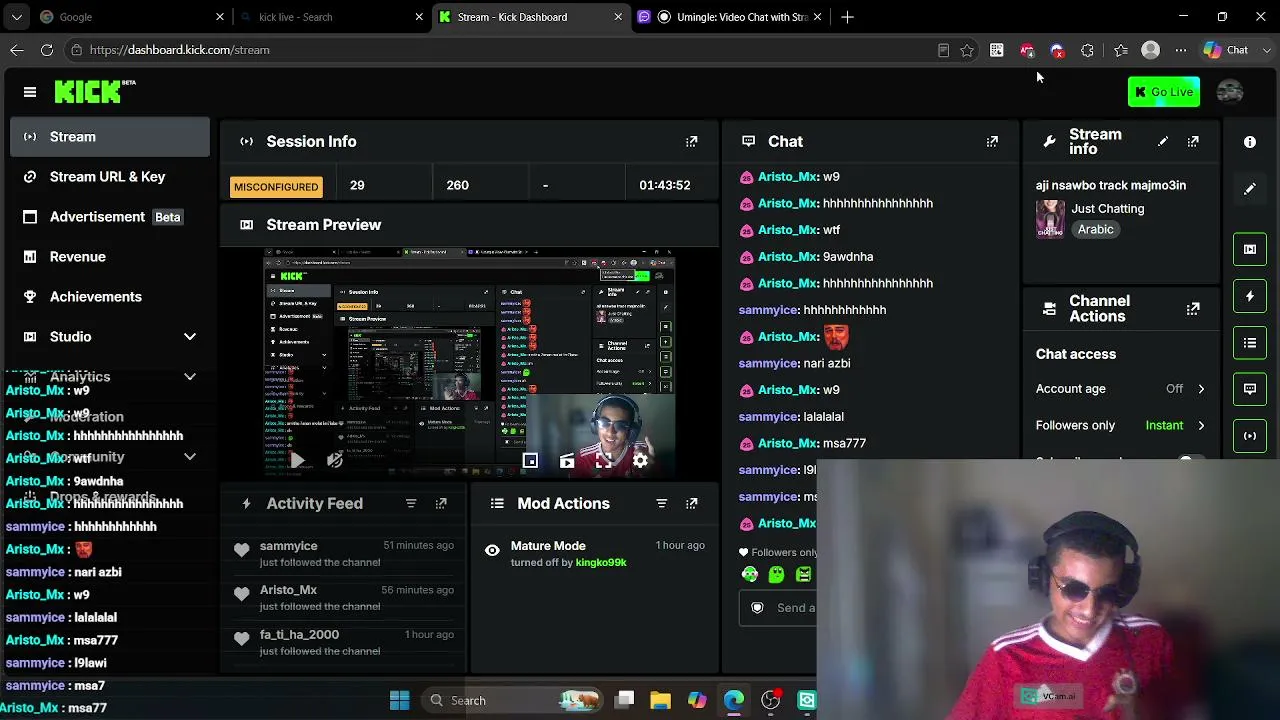Refresh the page with the reload icon
1280x720 pixels.
[47, 50]
